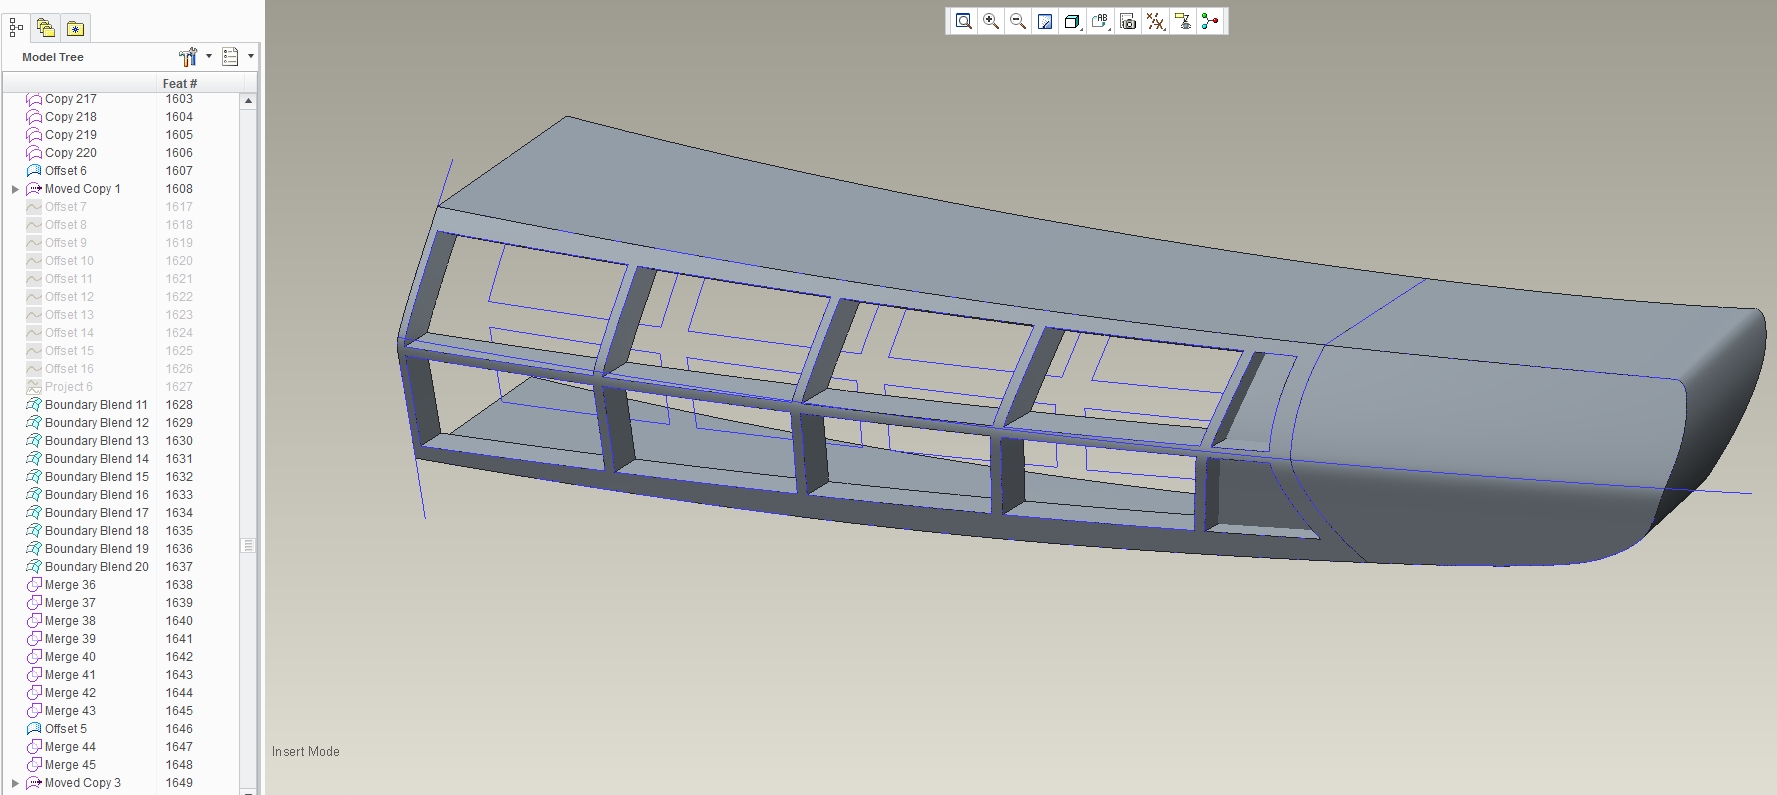Open the Settings dropdown arrow beside hammer

point(209,56)
